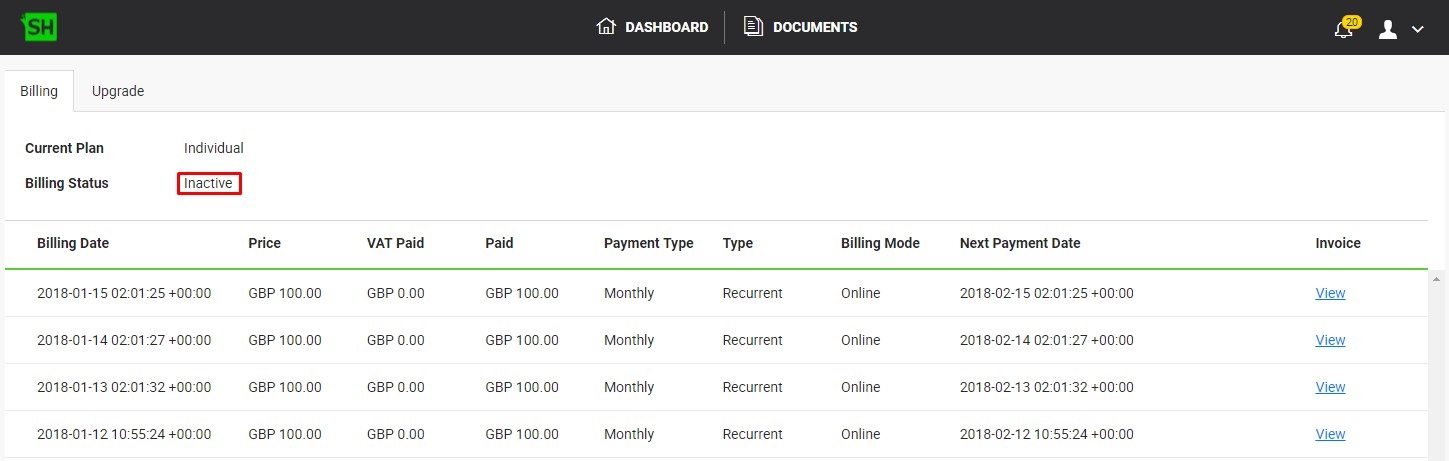Image resolution: width=1449 pixels, height=461 pixels.
Task: View invoice for 2018-01-14 billing
Action: 1330,340
